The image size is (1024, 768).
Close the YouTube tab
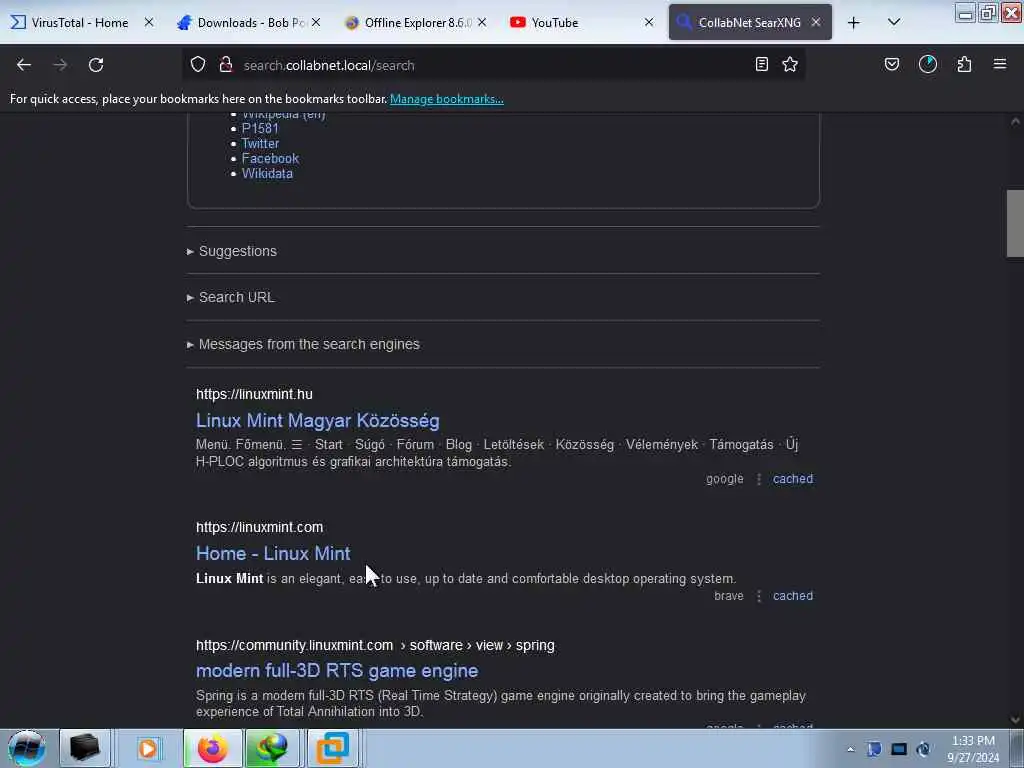click(648, 23)
